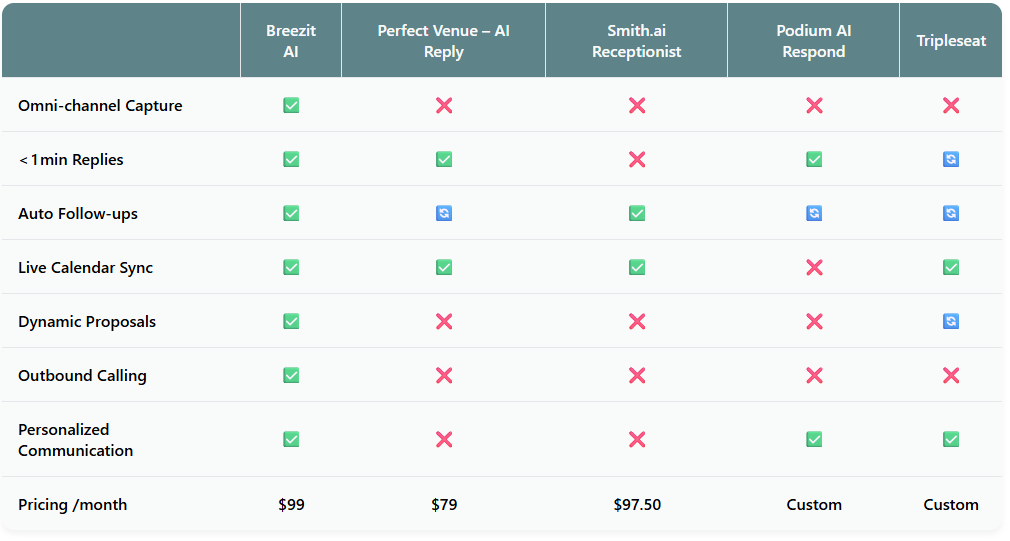Click Smith.ai <1min Replies red cross

coord(637,159)
